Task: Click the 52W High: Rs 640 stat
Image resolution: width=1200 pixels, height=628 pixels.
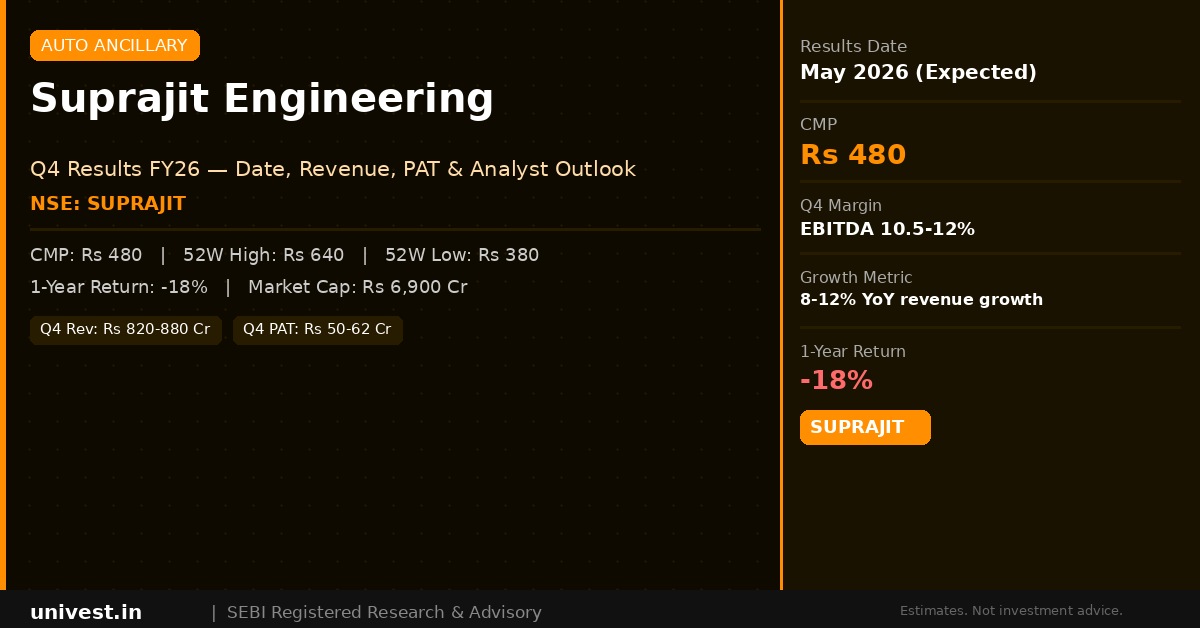Action: [x=263, y=255]
